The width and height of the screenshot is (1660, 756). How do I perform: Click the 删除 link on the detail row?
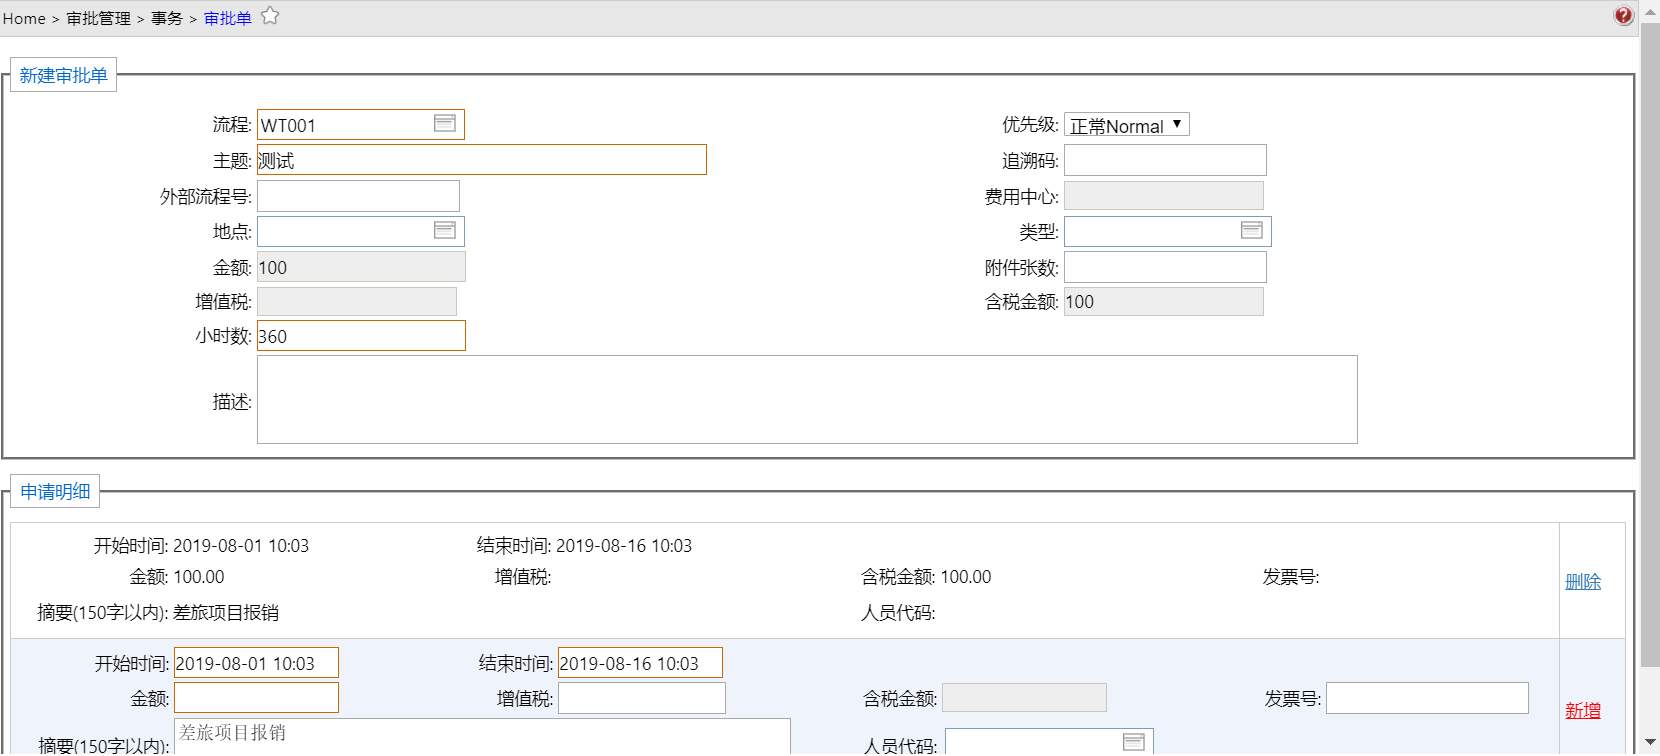tap(1583, 581)
